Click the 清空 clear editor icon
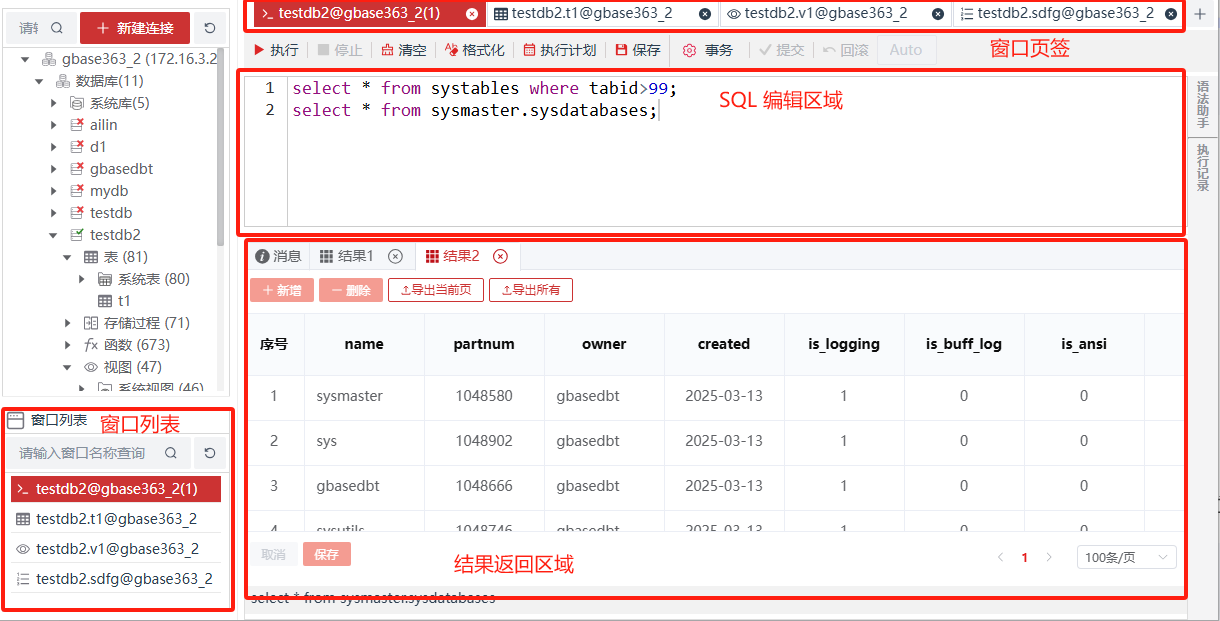 pyautogui.click(x=388, y=50)
